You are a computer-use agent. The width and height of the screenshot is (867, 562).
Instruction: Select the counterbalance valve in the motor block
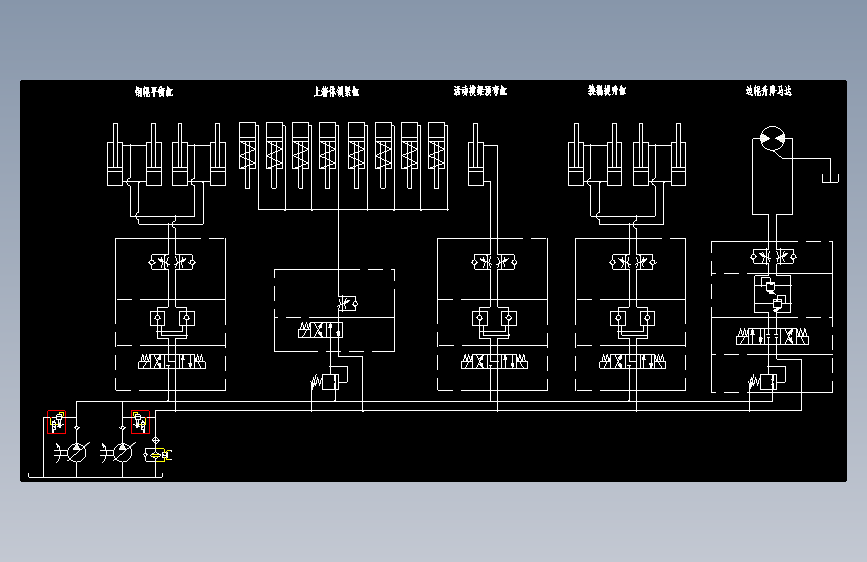[x=772, y=294]
